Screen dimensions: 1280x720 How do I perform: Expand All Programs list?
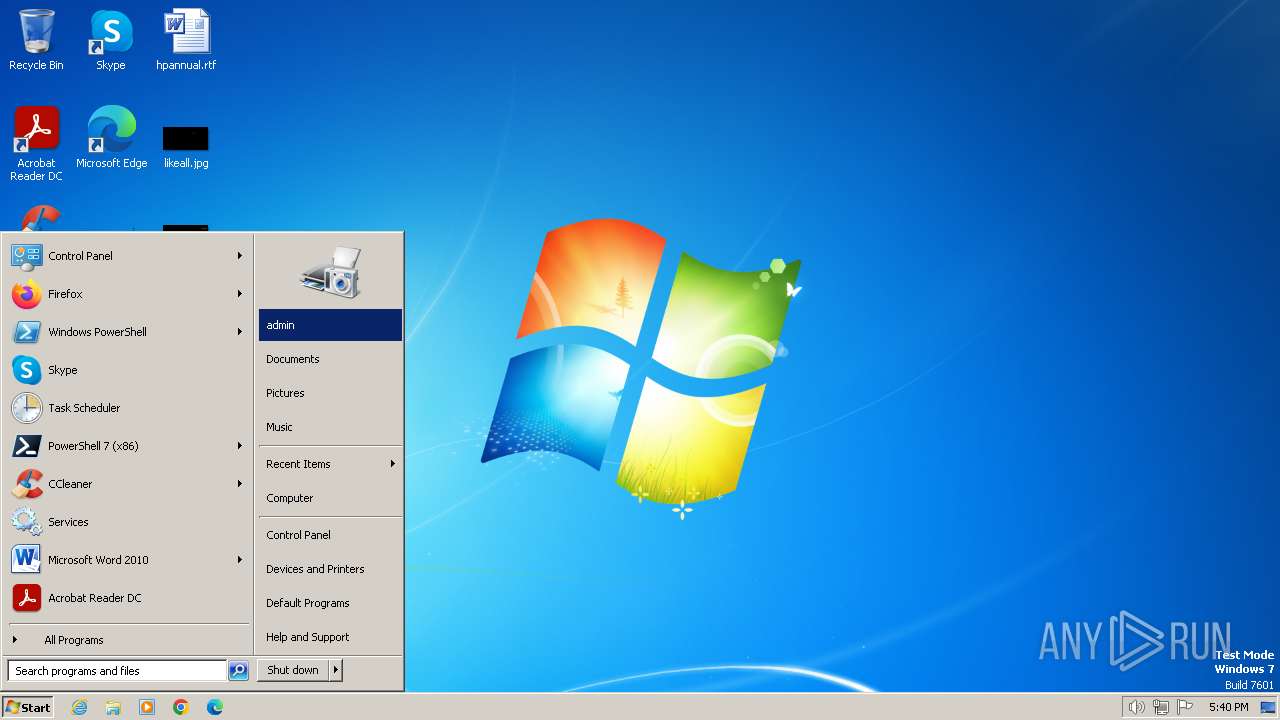[x=74, y=640]
